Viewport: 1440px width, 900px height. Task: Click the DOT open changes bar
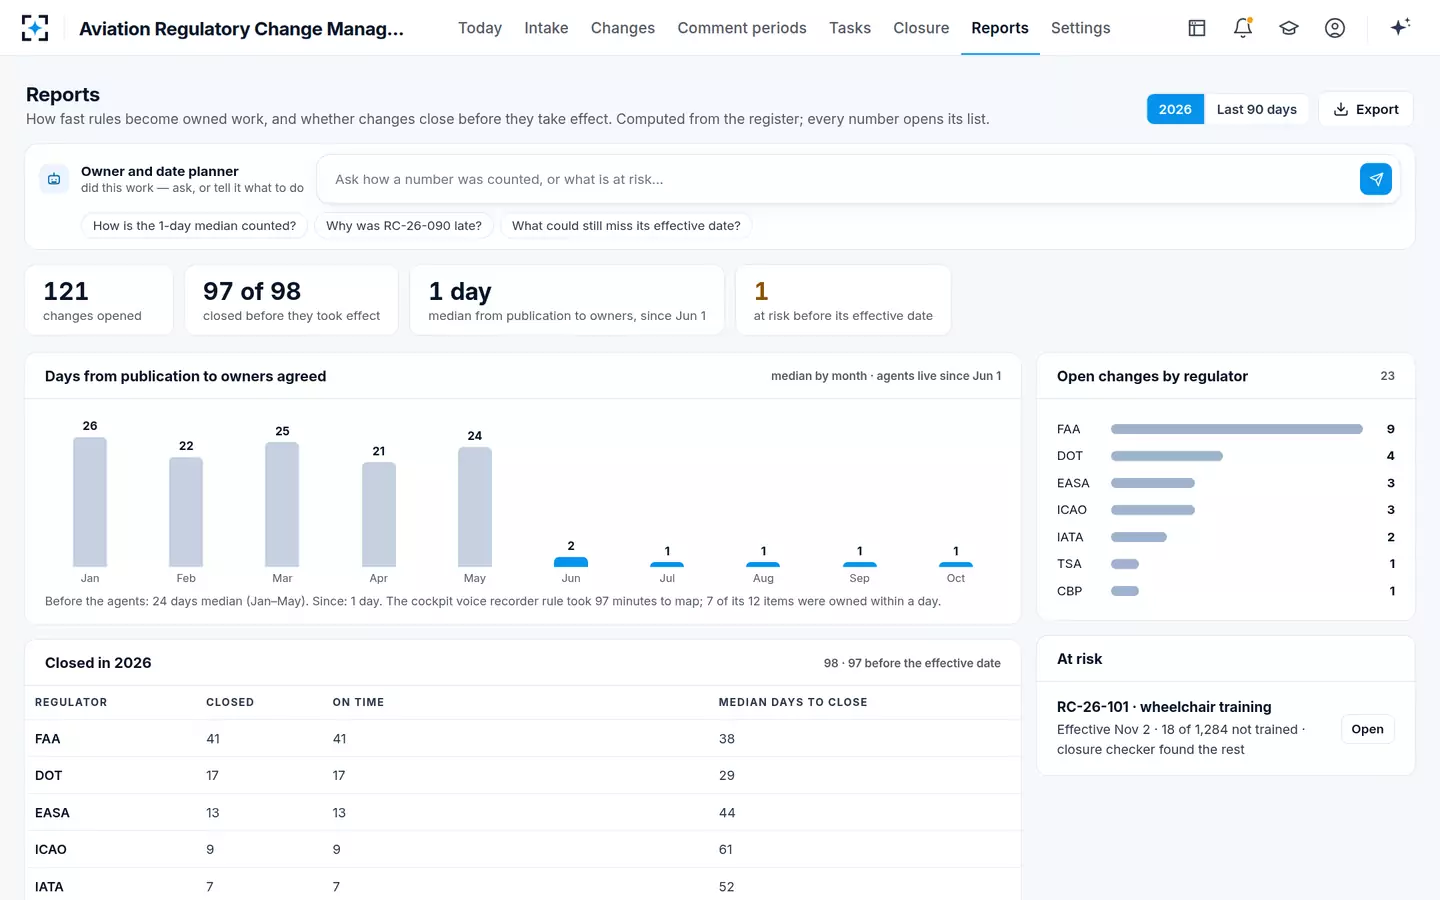coord(1167,456)
